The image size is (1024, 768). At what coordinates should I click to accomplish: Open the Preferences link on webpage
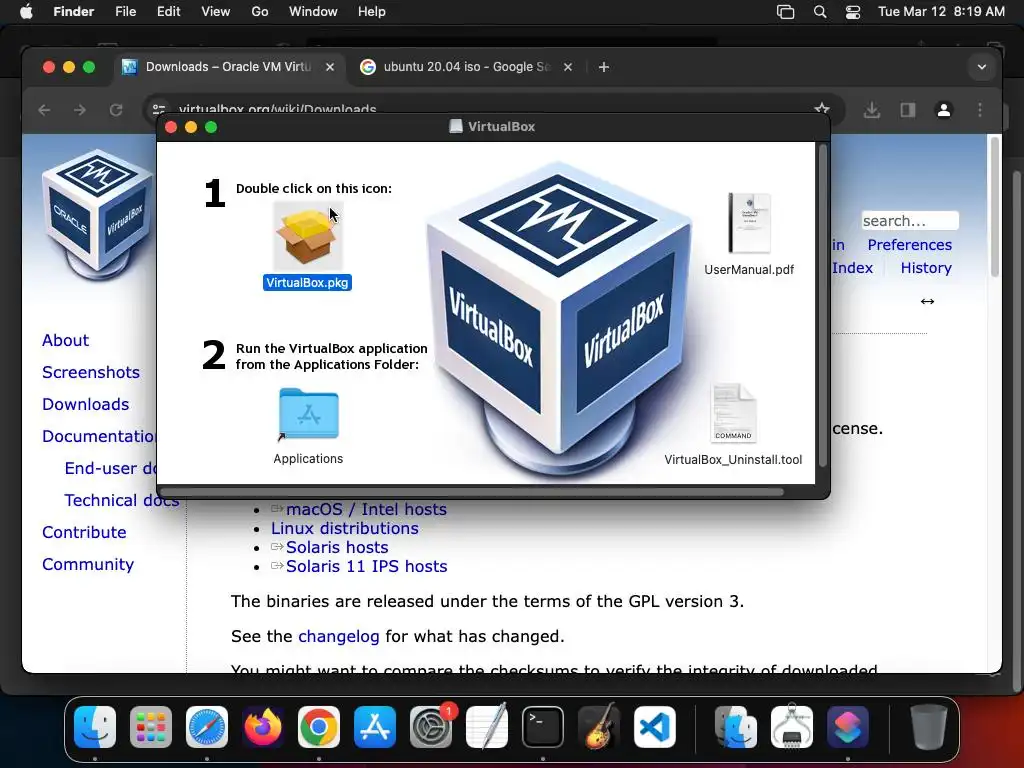pos(910,245)
